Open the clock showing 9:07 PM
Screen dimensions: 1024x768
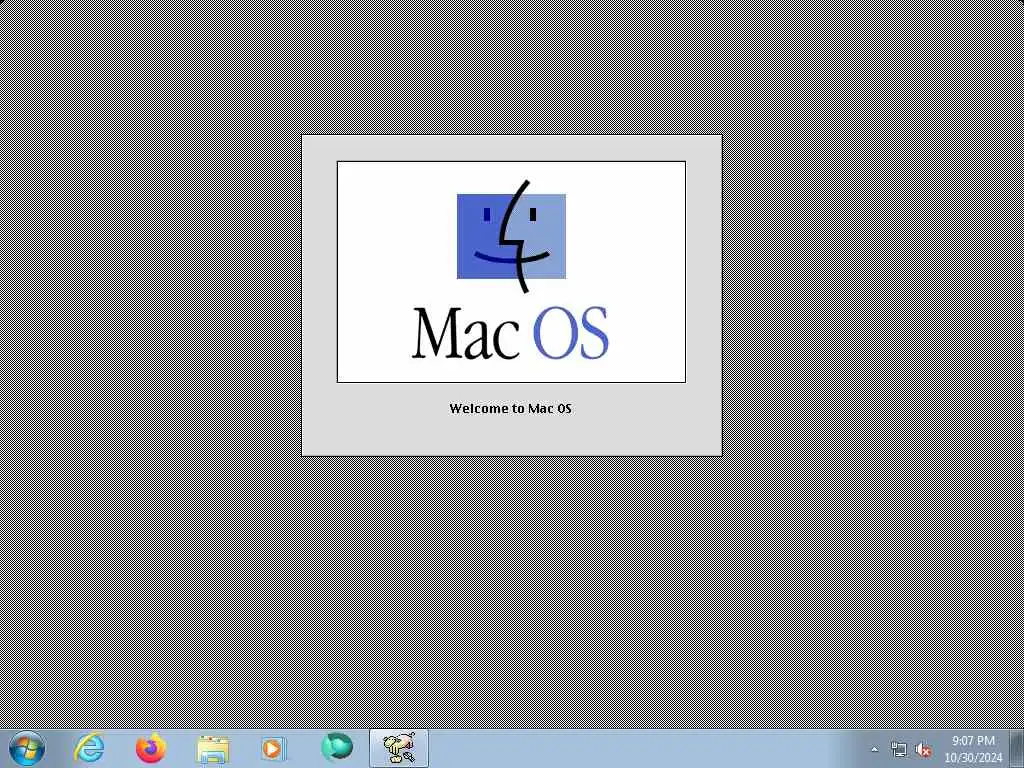pos(973,741)
